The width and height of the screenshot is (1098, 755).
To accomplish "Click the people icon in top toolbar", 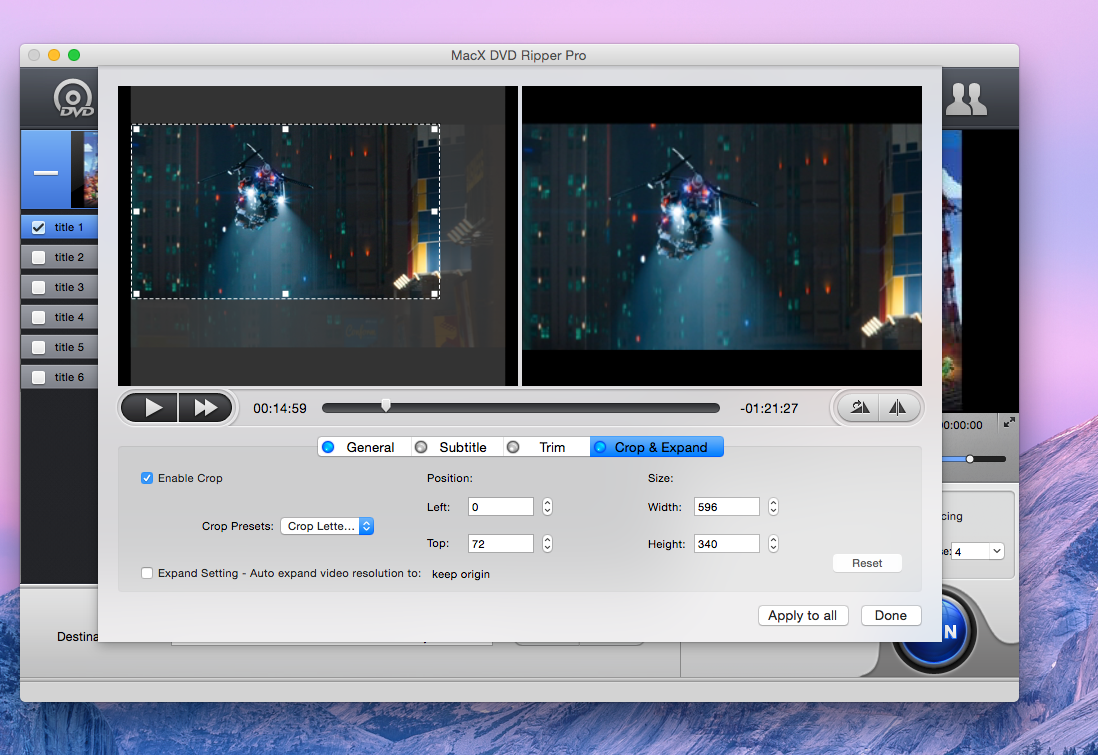I will 966,99.
